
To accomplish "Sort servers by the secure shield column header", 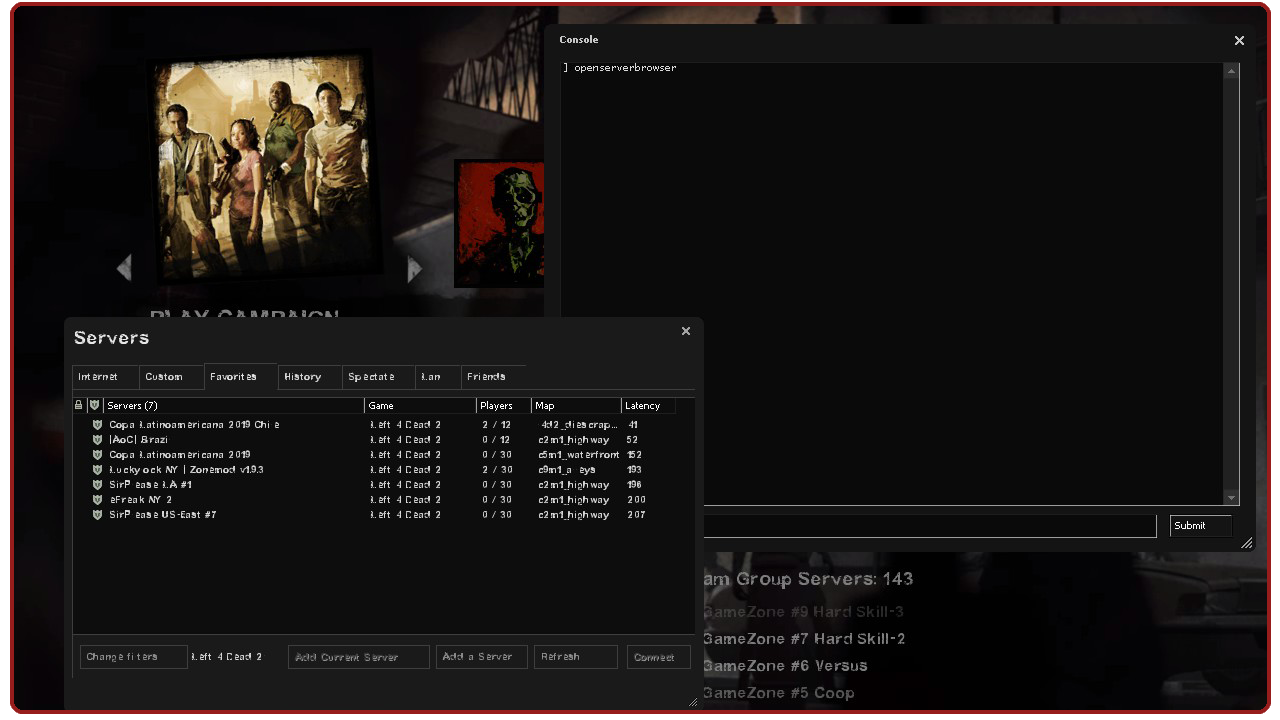I will pyautogui.click(x=94, y=405).
